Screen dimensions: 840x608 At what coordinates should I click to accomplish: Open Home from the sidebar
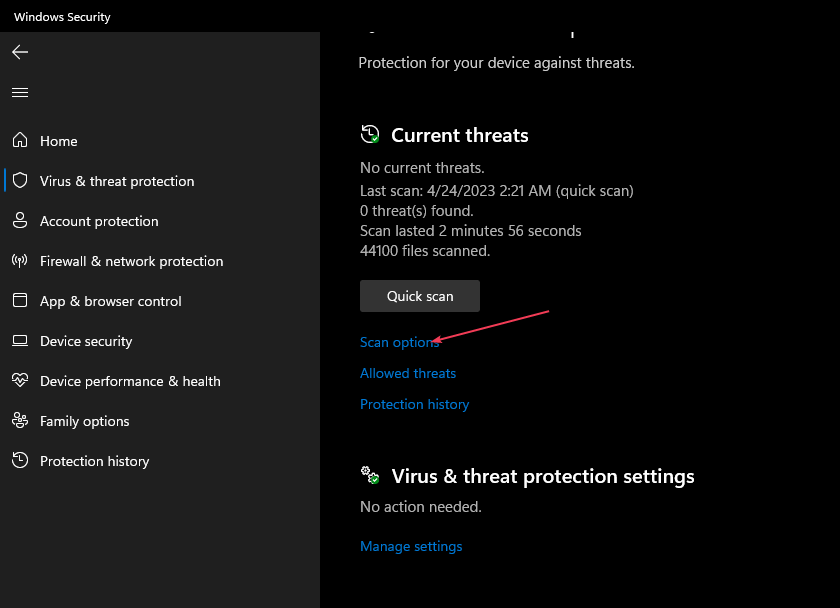58,141
